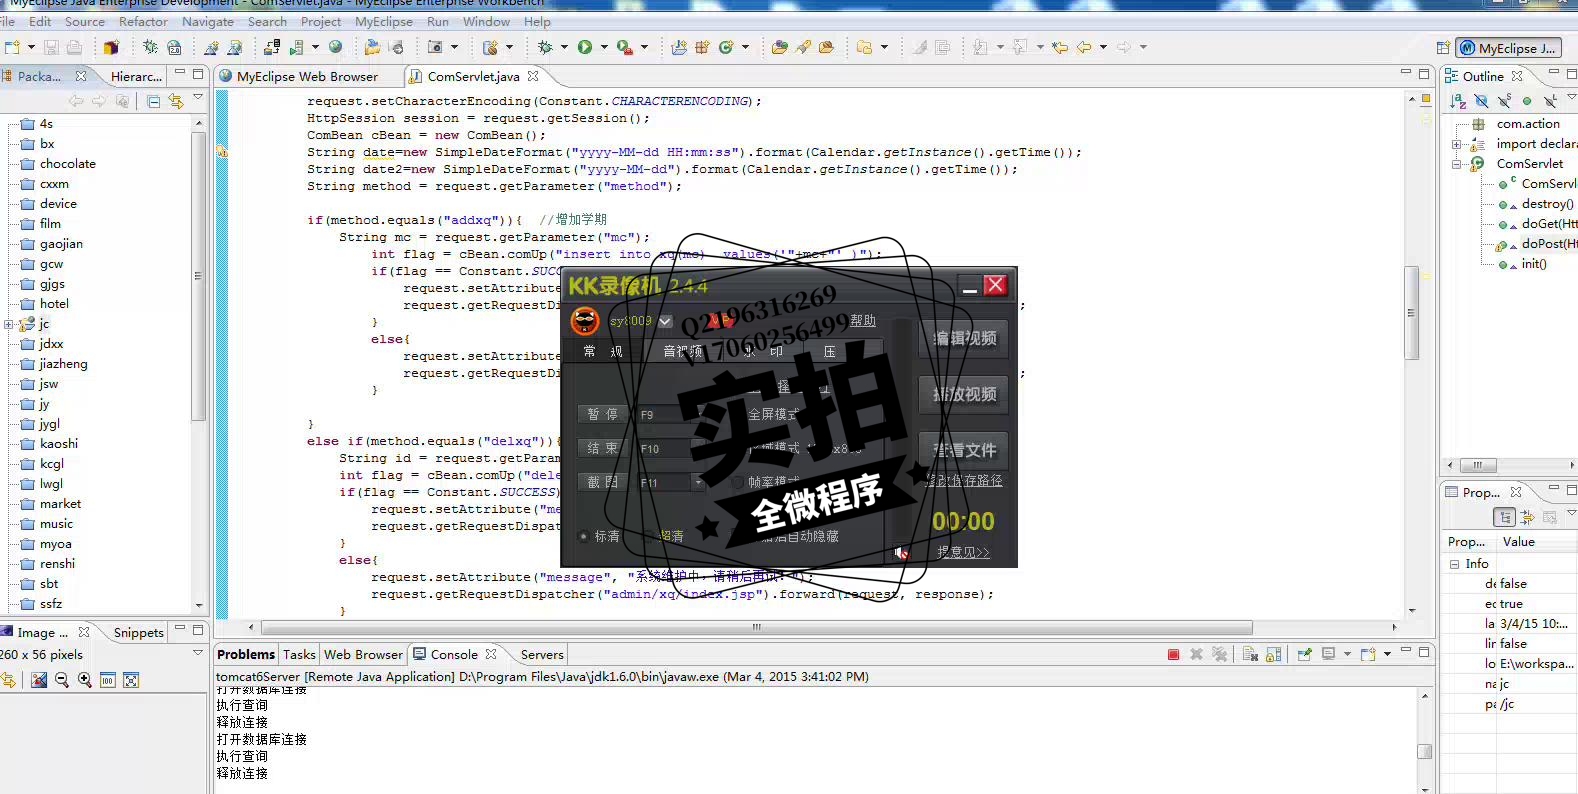Click the 暂停 pause button in KK recorder
The width and height of the screenshot is (1578, 794).
(x=602, y=414)
